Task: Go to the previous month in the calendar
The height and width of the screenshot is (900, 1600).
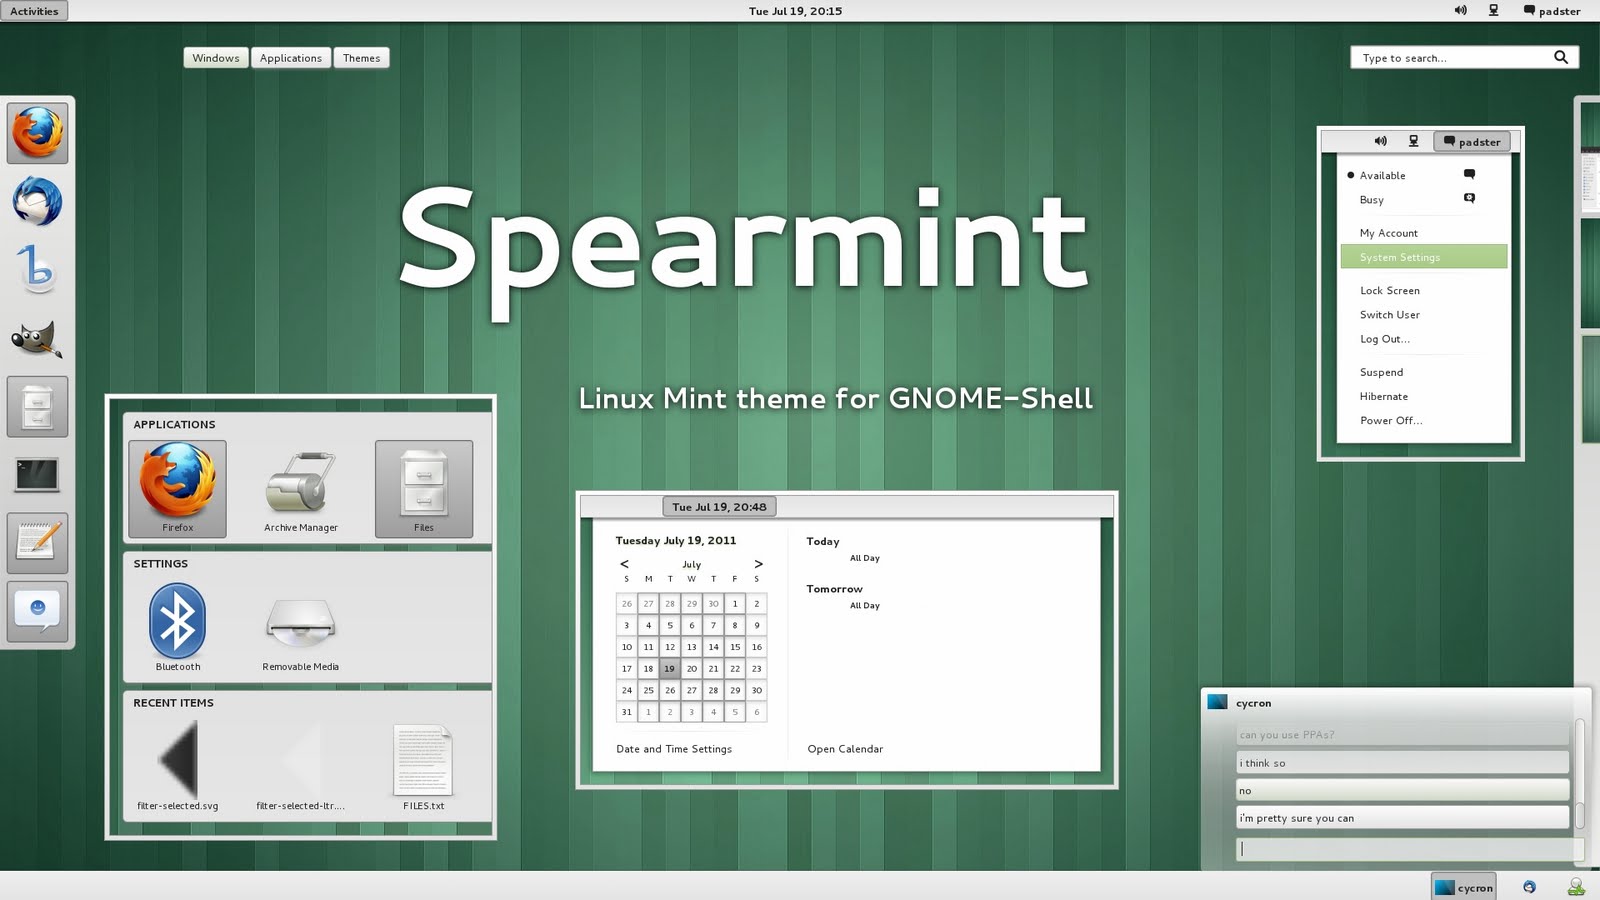Action: tap(625, 564)
